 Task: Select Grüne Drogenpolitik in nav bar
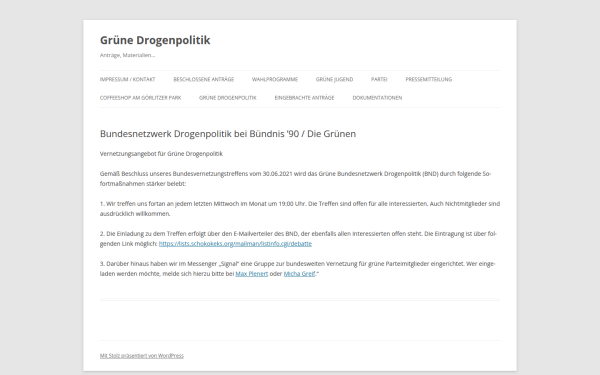point(228,98)
